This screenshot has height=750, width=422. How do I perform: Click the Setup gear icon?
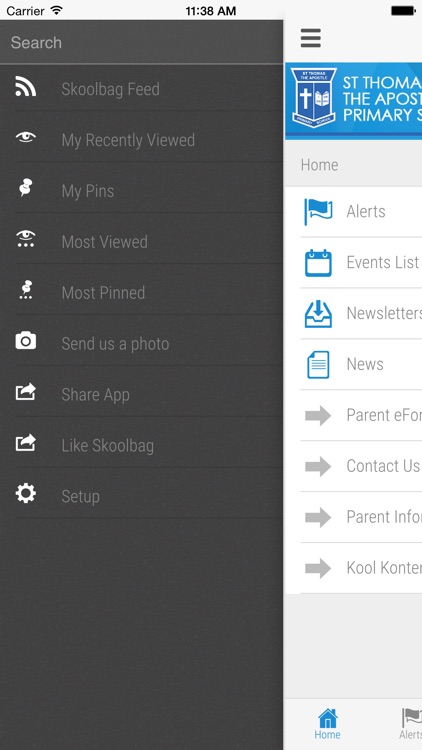pyautogui.click(x=25, y=493)
